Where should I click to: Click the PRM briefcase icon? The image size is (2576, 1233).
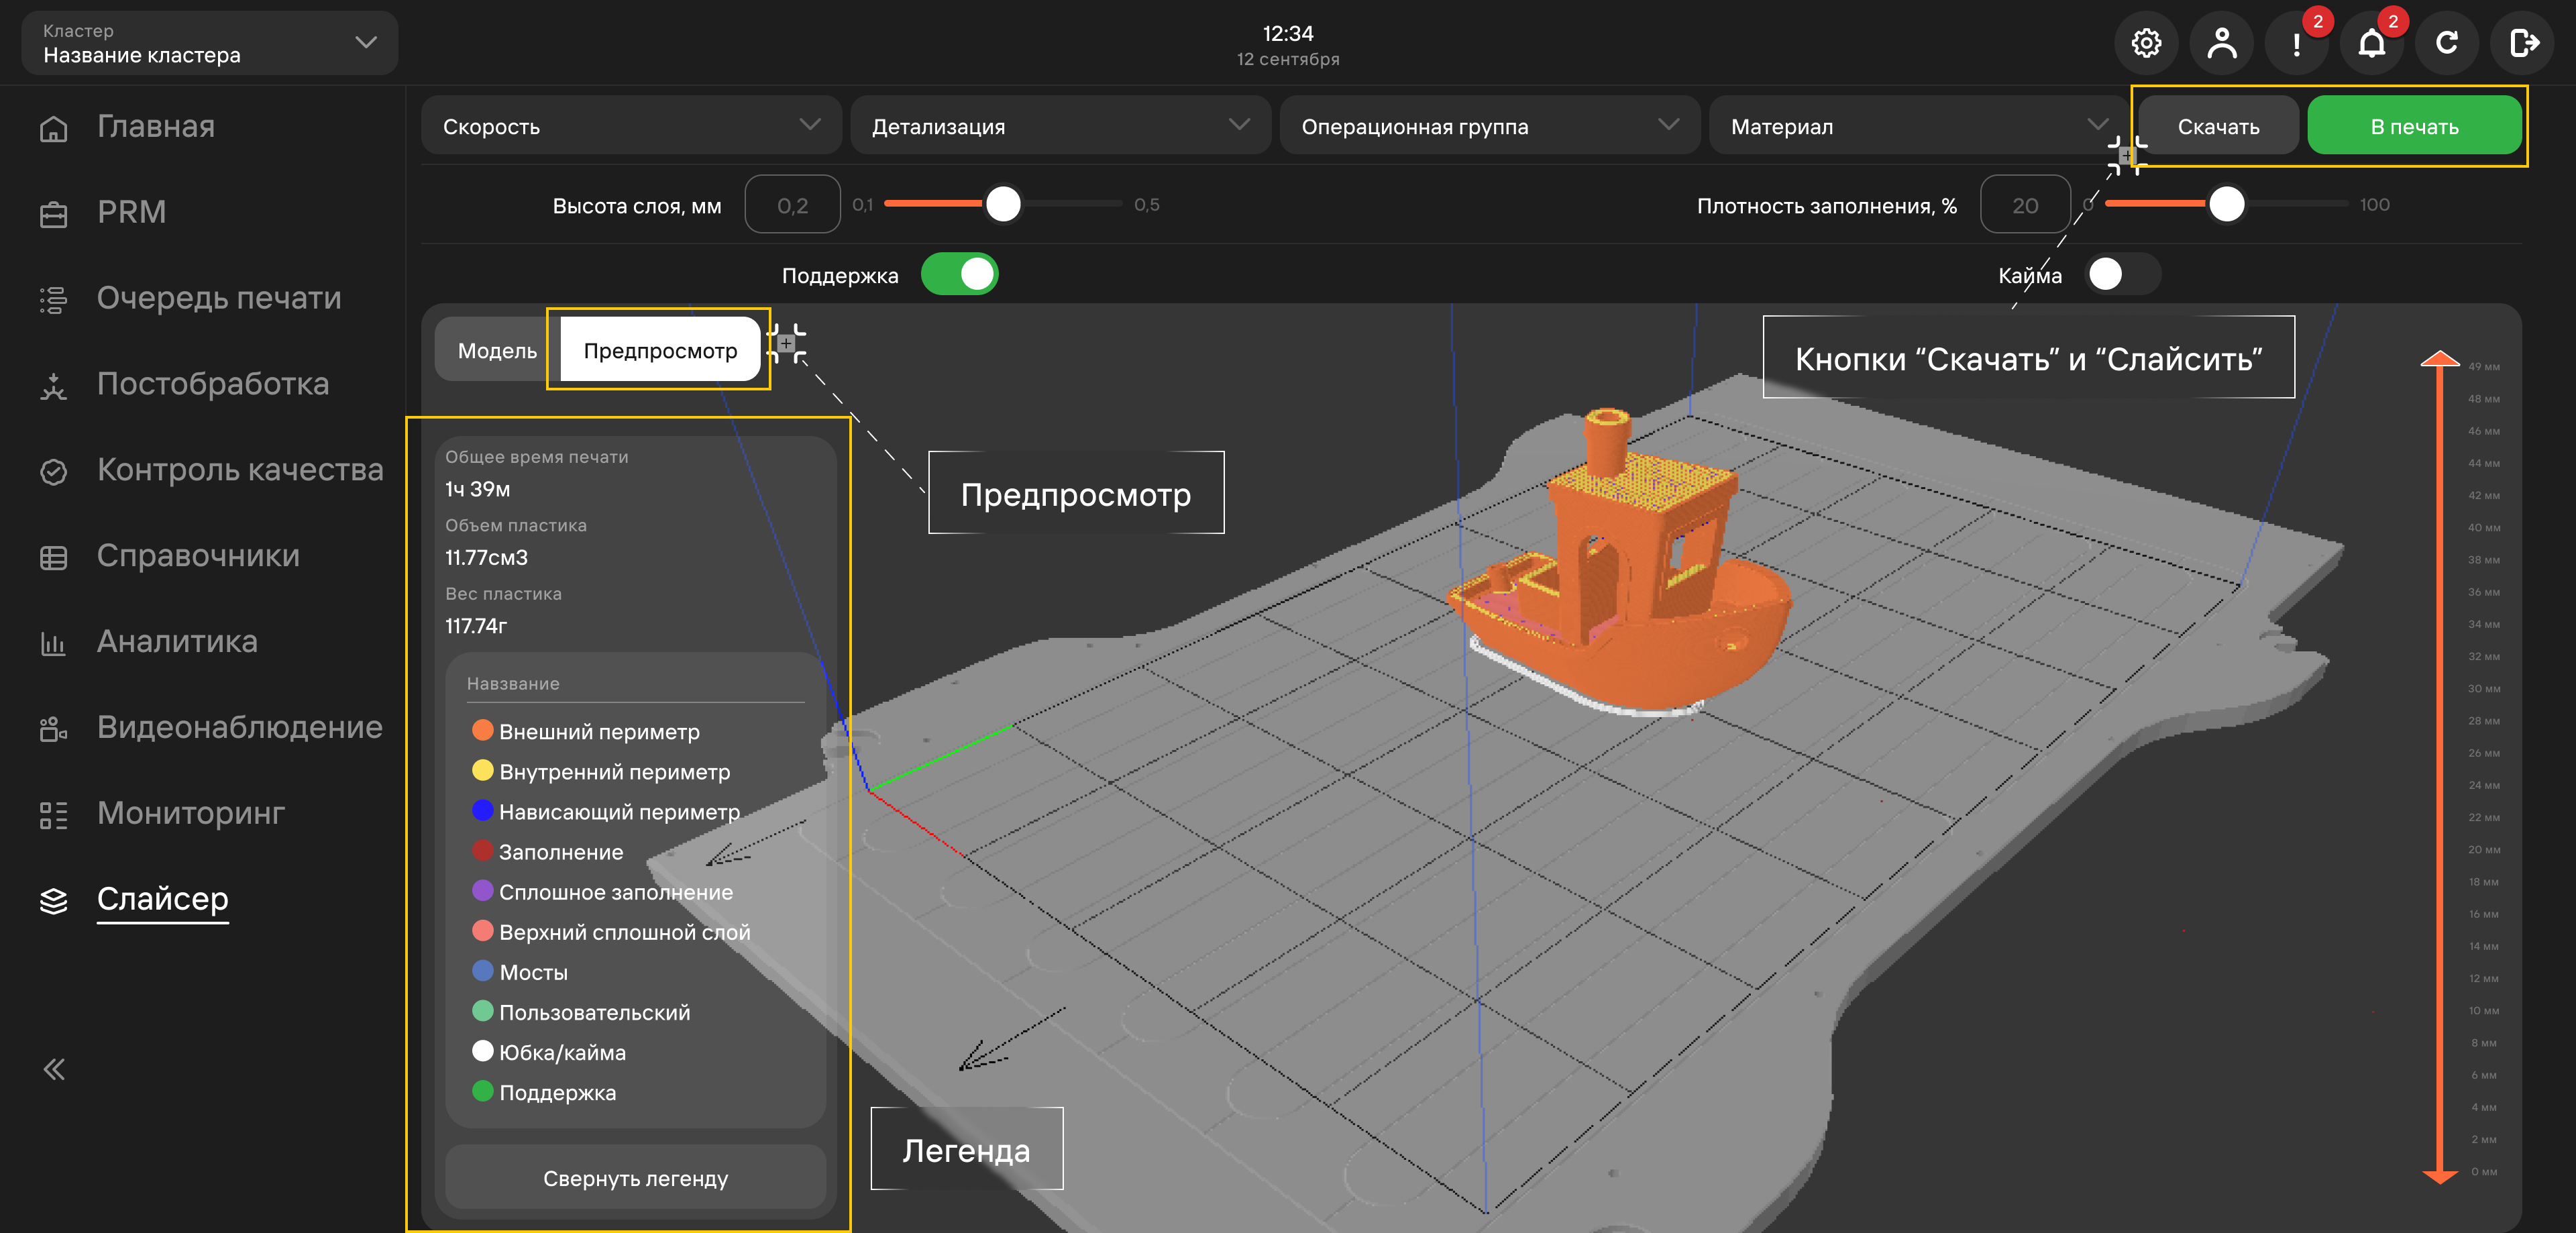53,213
